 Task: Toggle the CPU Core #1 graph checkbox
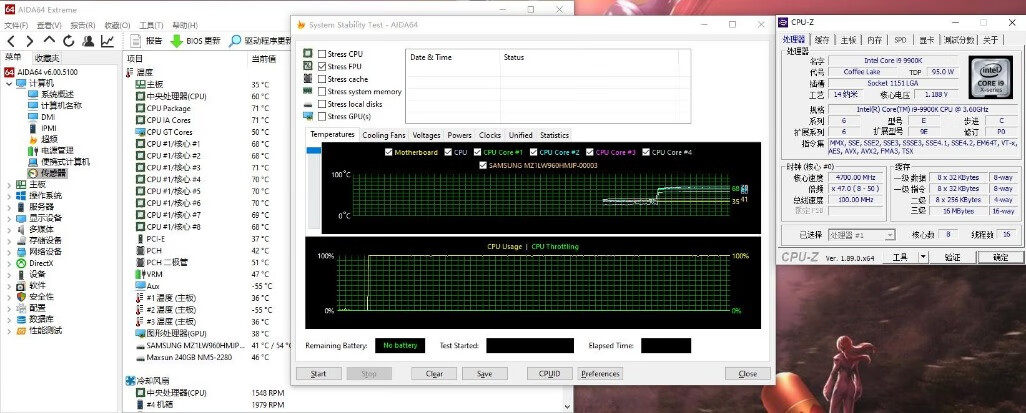tap(477, 153)
